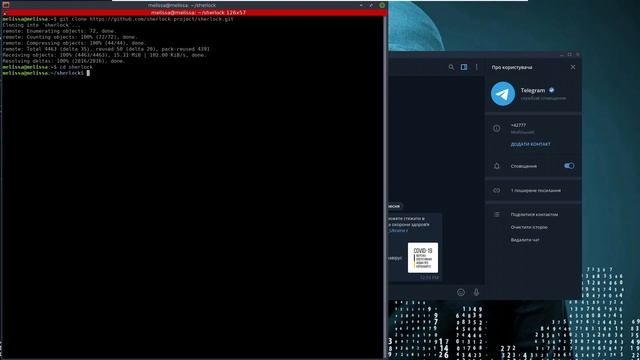Click Видалити чат to delete chat
The image size is (640, 360).
click(525, 240)
